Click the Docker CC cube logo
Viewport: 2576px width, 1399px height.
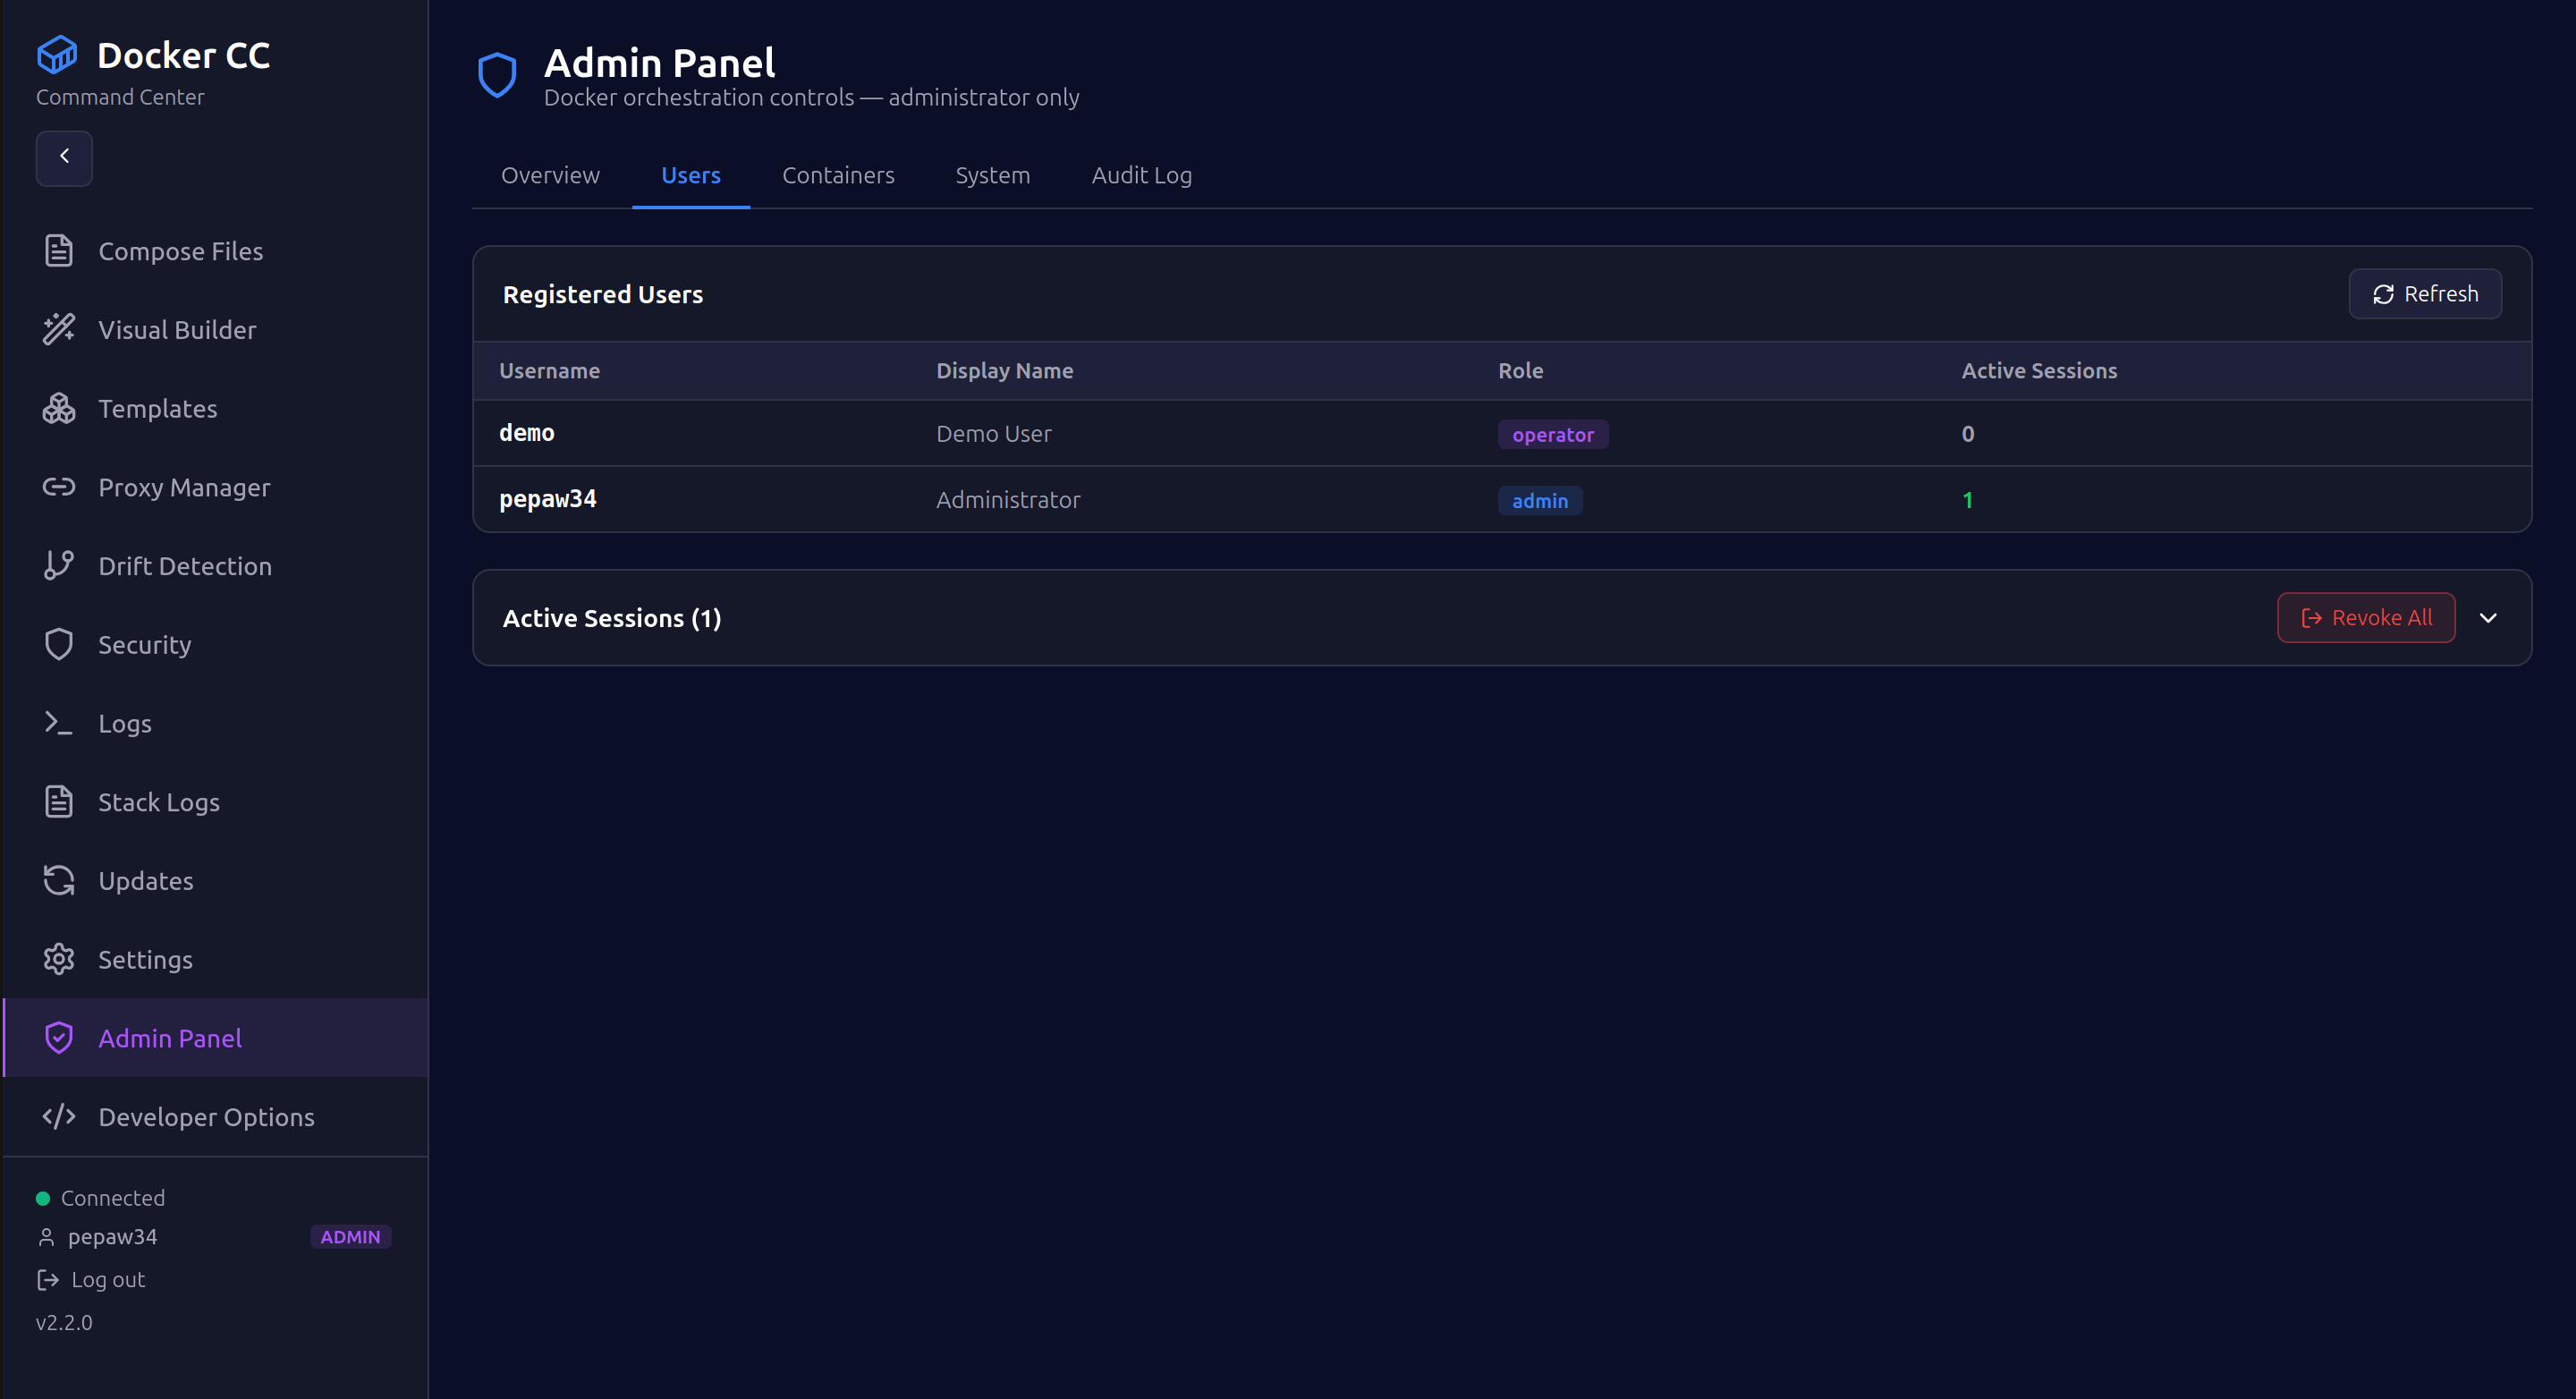pos(57,55)
